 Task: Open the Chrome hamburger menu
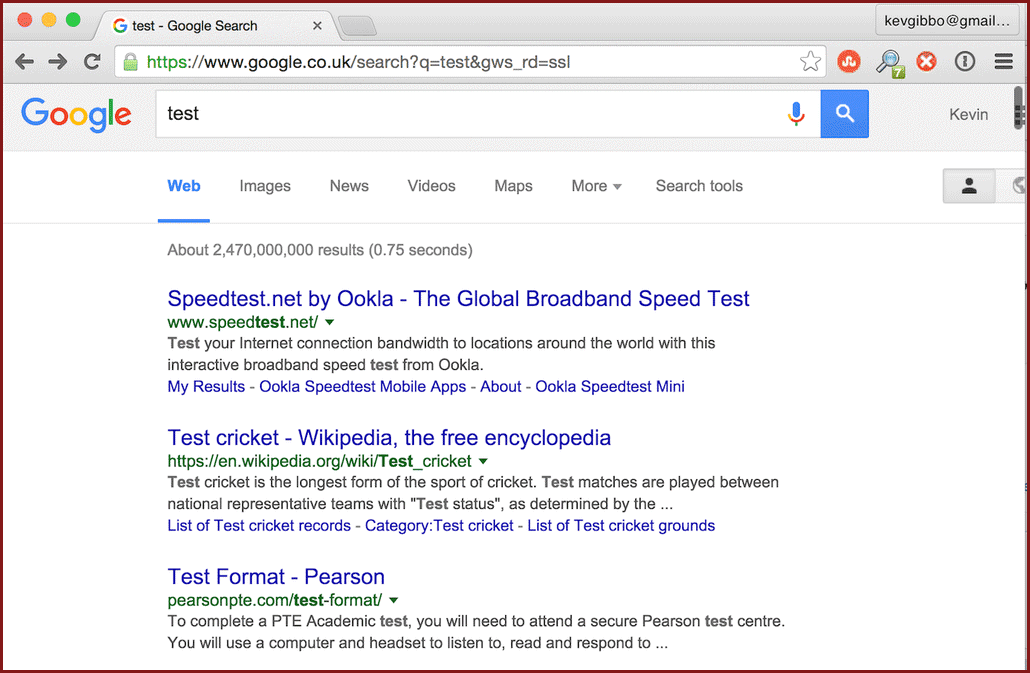coord(1003,62)
